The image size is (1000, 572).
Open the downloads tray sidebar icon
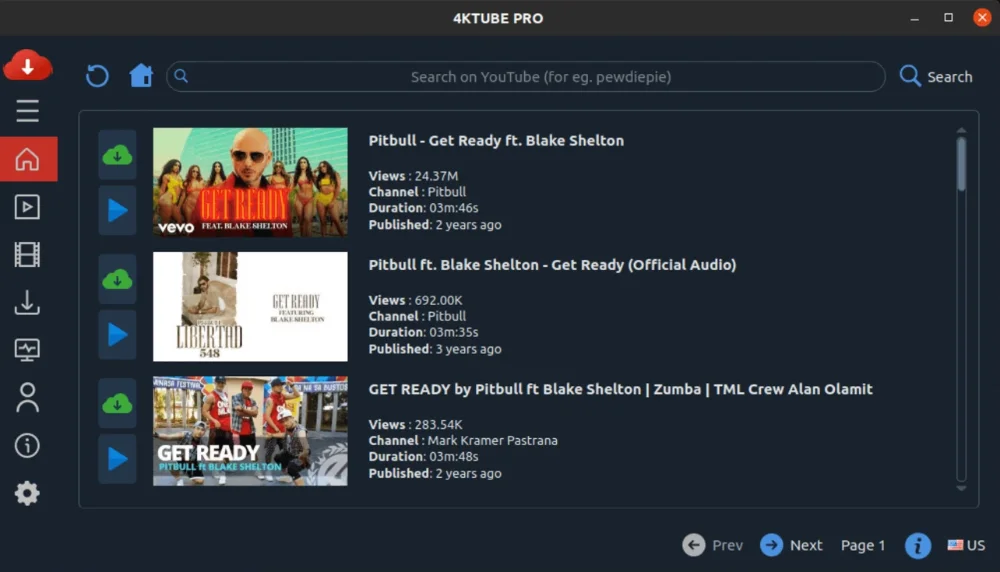(x=27, y=302)
